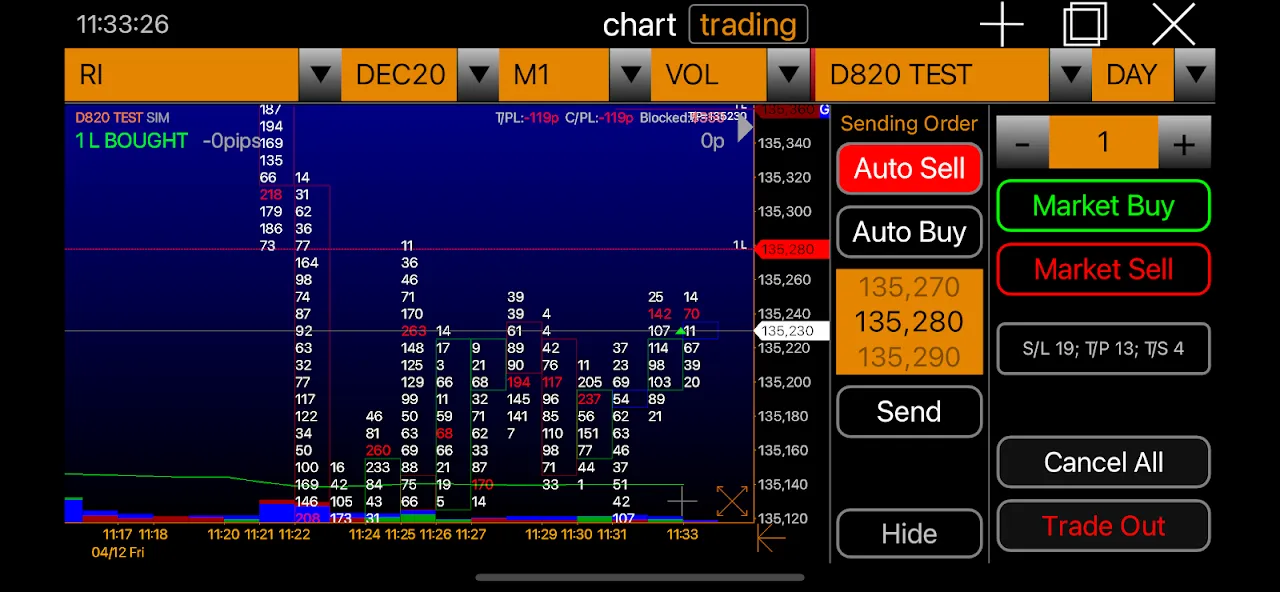The width and height of the screenshot is (1280, 592).
Task: Increase order quantity with plus button
Action: (x=1184, y=143)
